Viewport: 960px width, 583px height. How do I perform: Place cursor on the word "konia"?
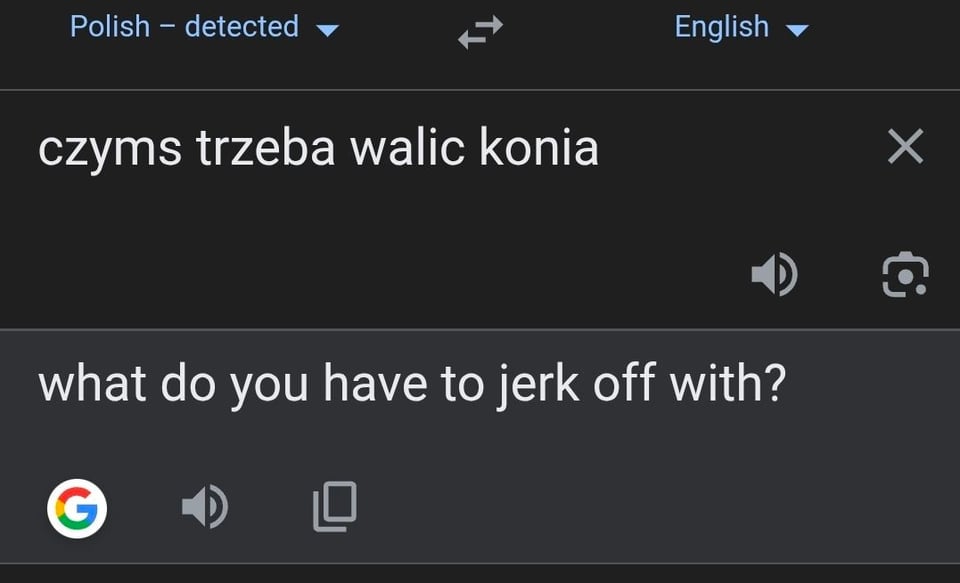click(x=539, y=148)
